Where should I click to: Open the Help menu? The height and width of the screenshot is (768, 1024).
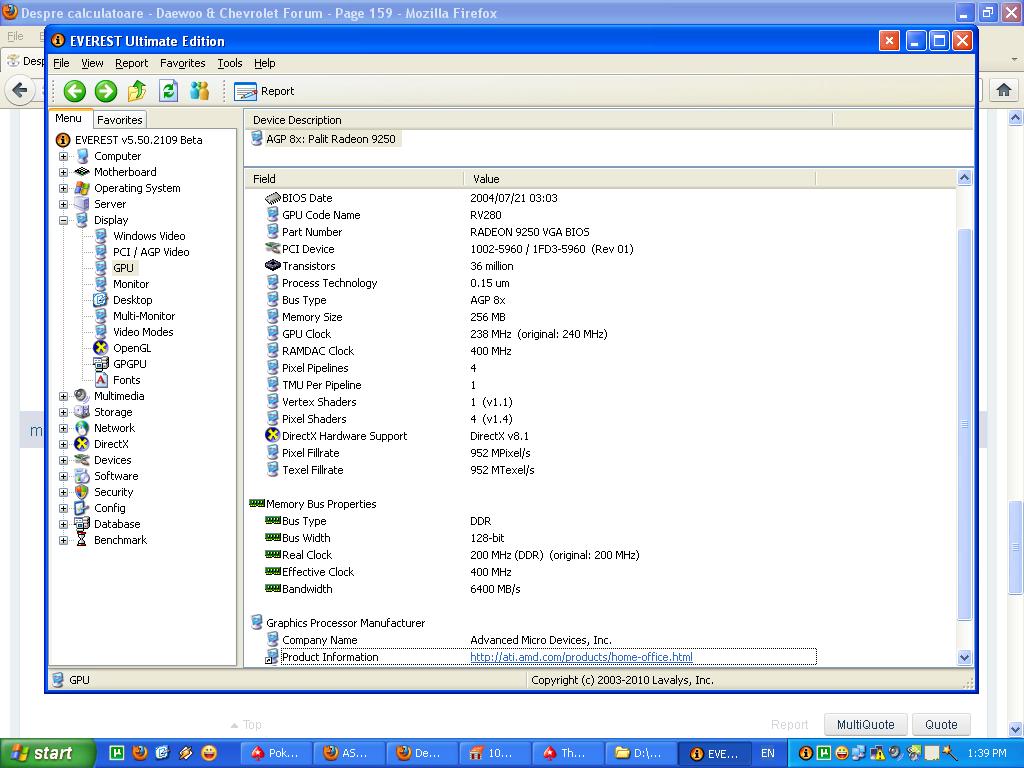(x=264, y=63)
